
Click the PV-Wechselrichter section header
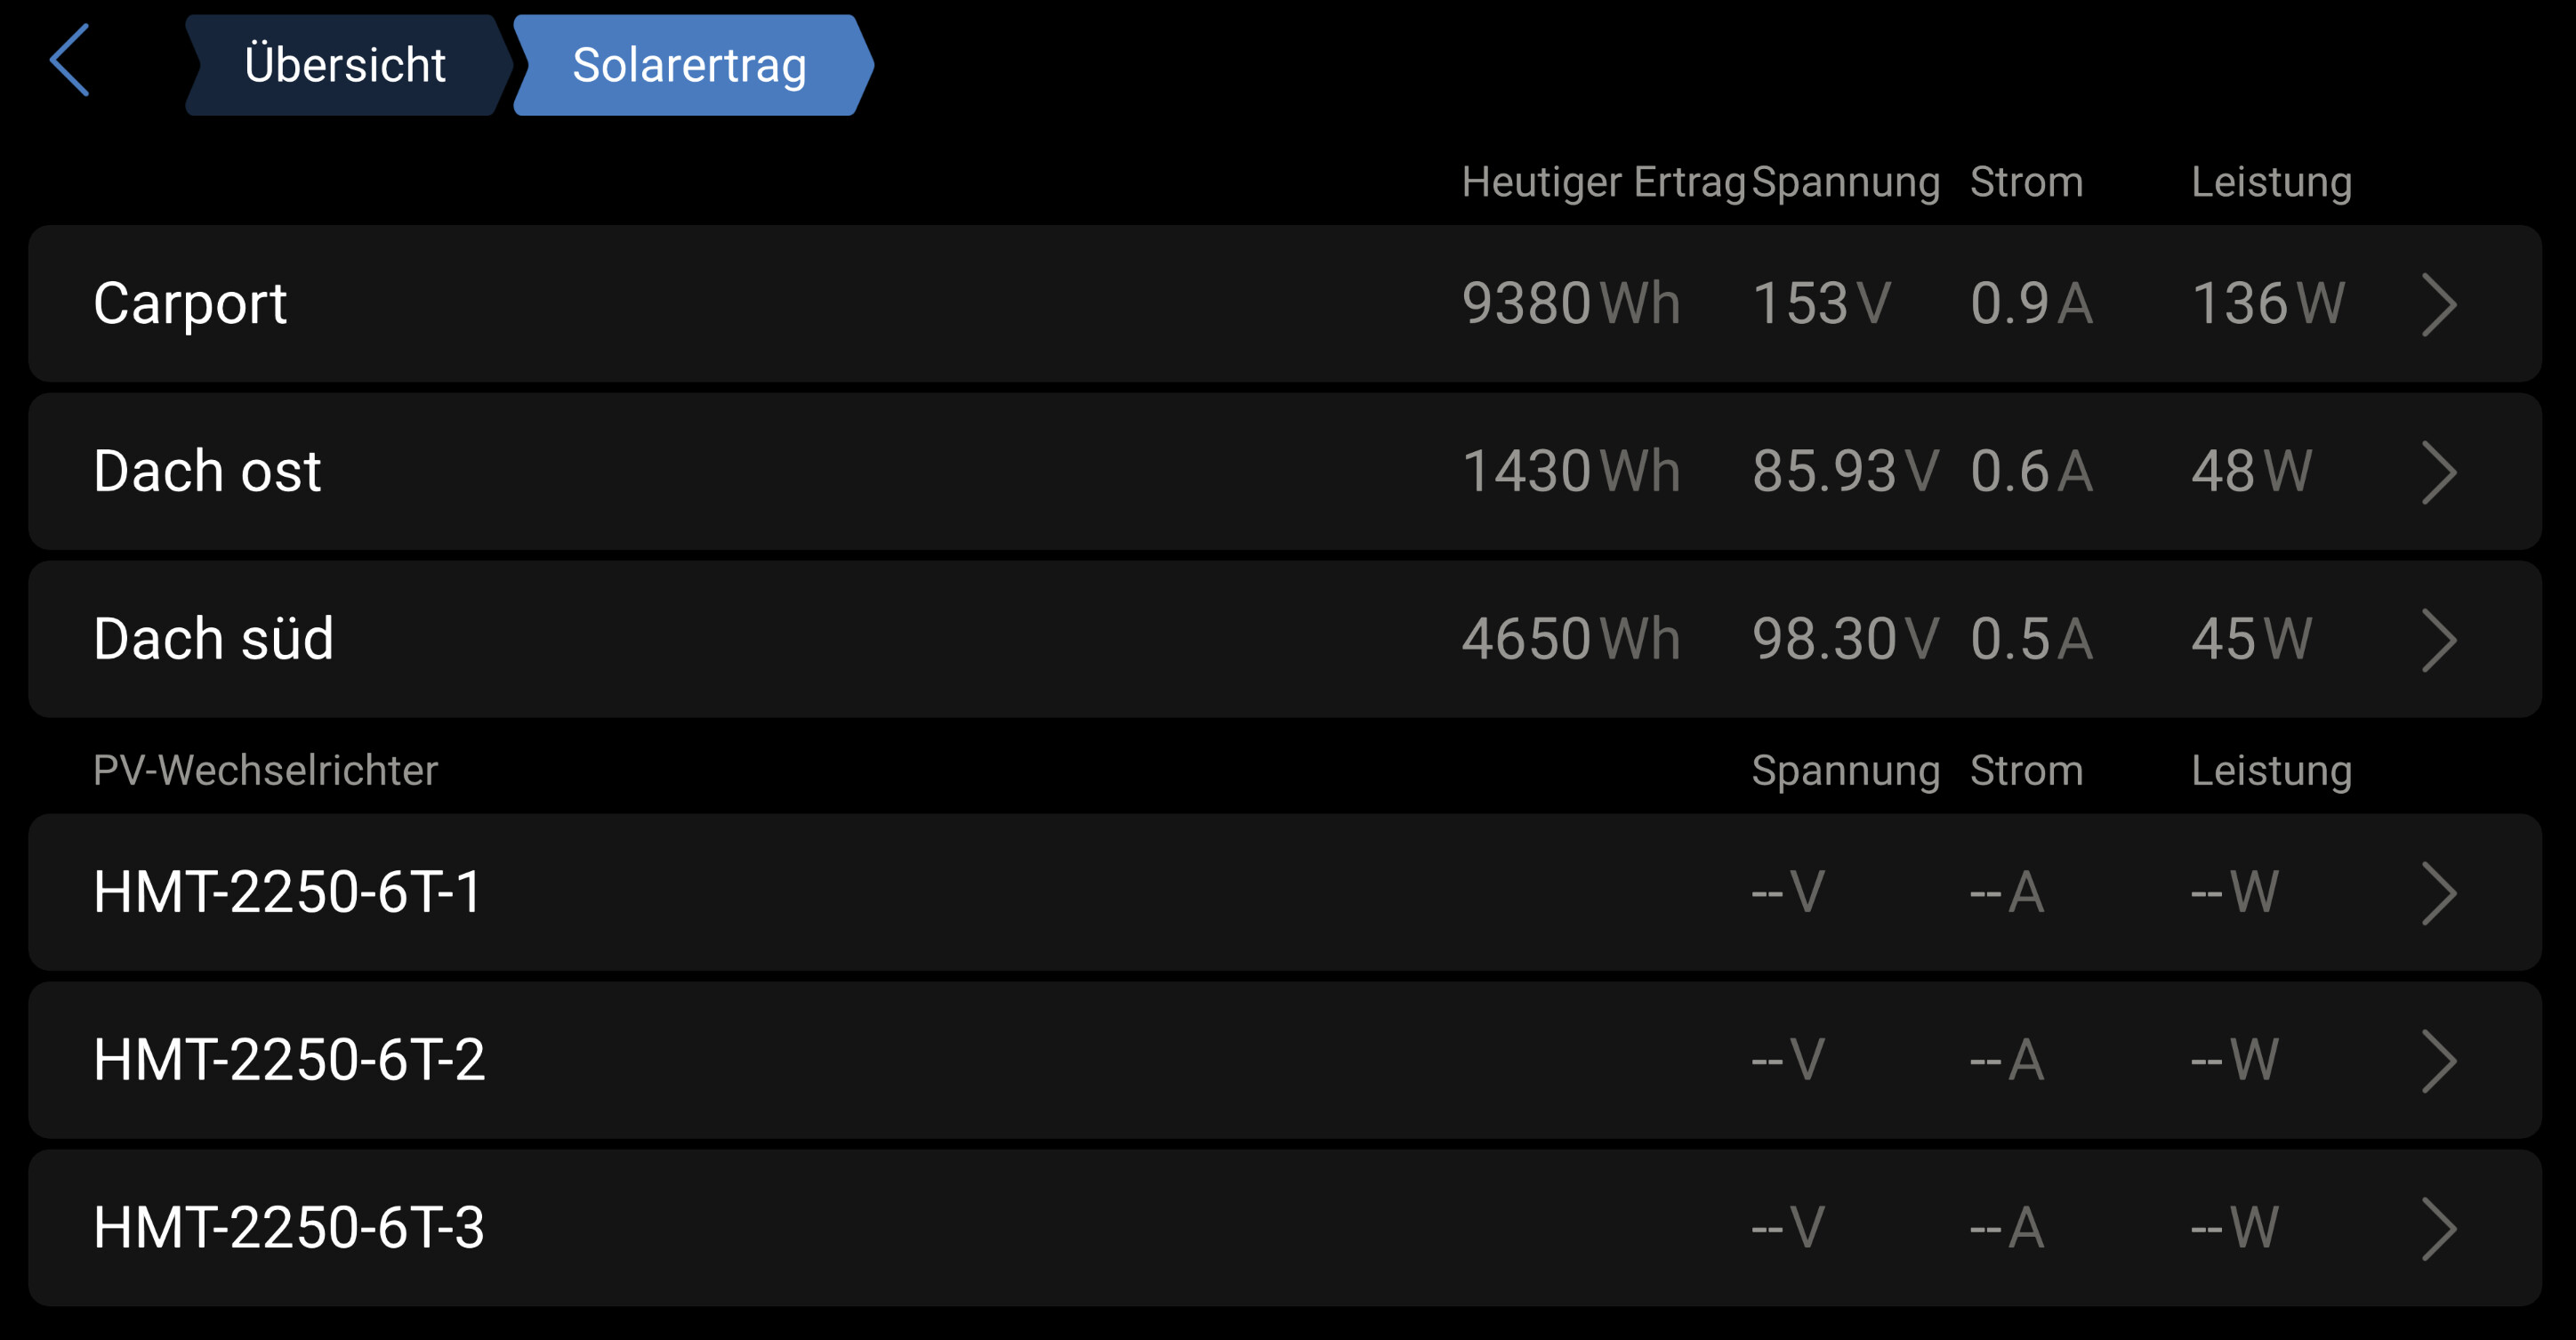coord(265,771)
